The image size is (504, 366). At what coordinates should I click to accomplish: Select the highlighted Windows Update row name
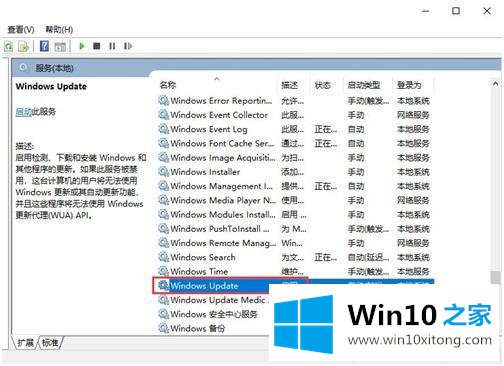204,286
